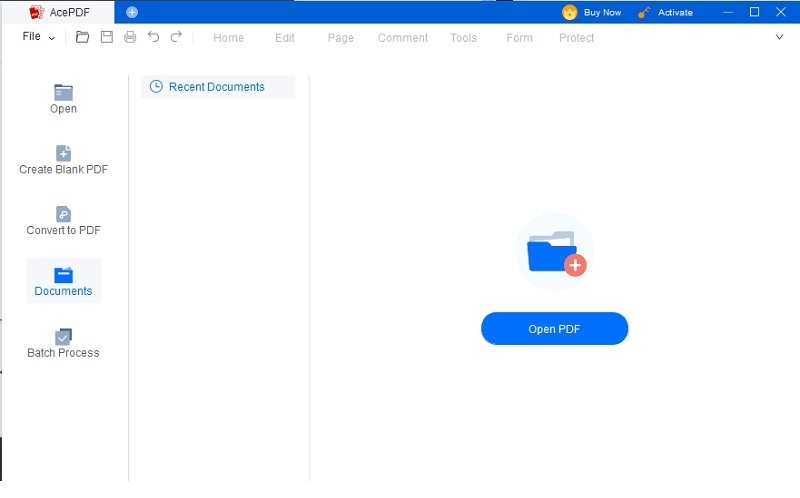Select Create Blank PDF in sidebar
The height and width of the screenshot is (498, 800).
[x=63, y=160]
